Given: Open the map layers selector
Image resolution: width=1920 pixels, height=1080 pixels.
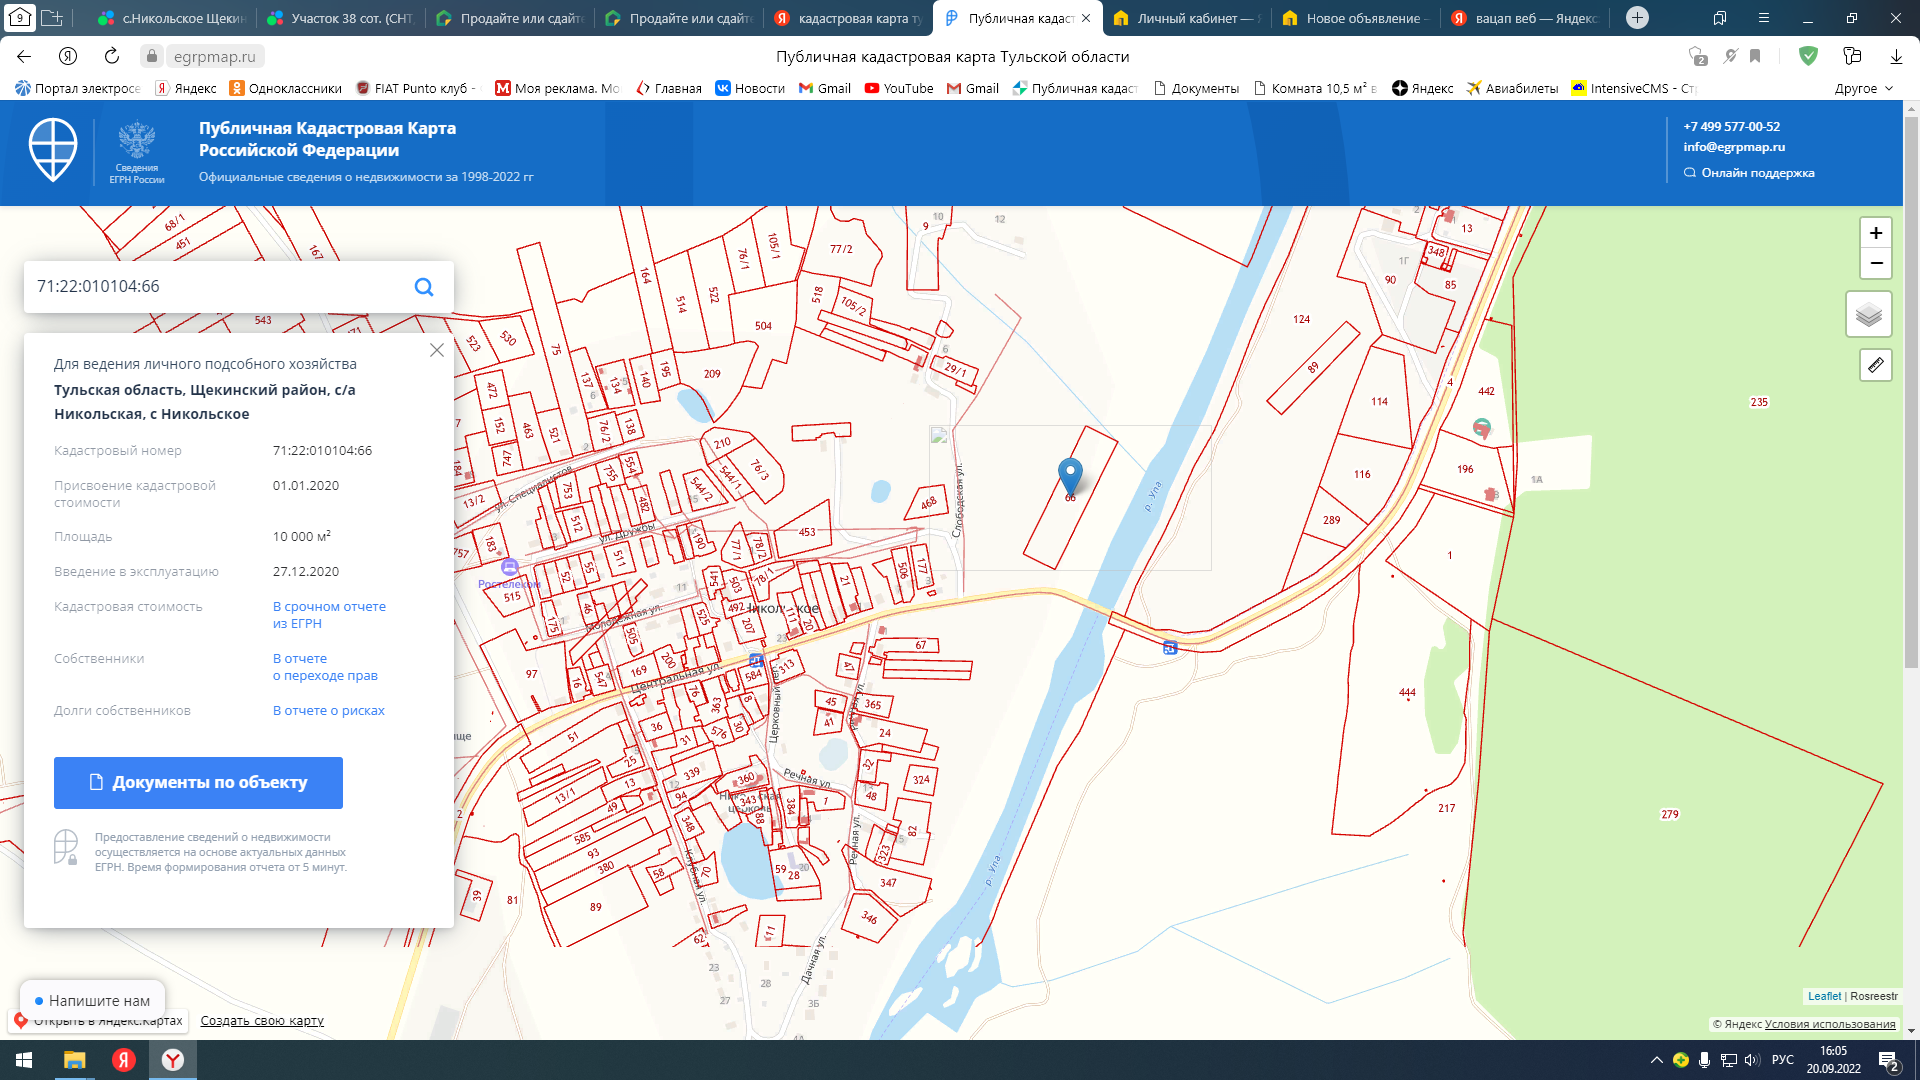Looking at the screenshot, I should 1868,315.
